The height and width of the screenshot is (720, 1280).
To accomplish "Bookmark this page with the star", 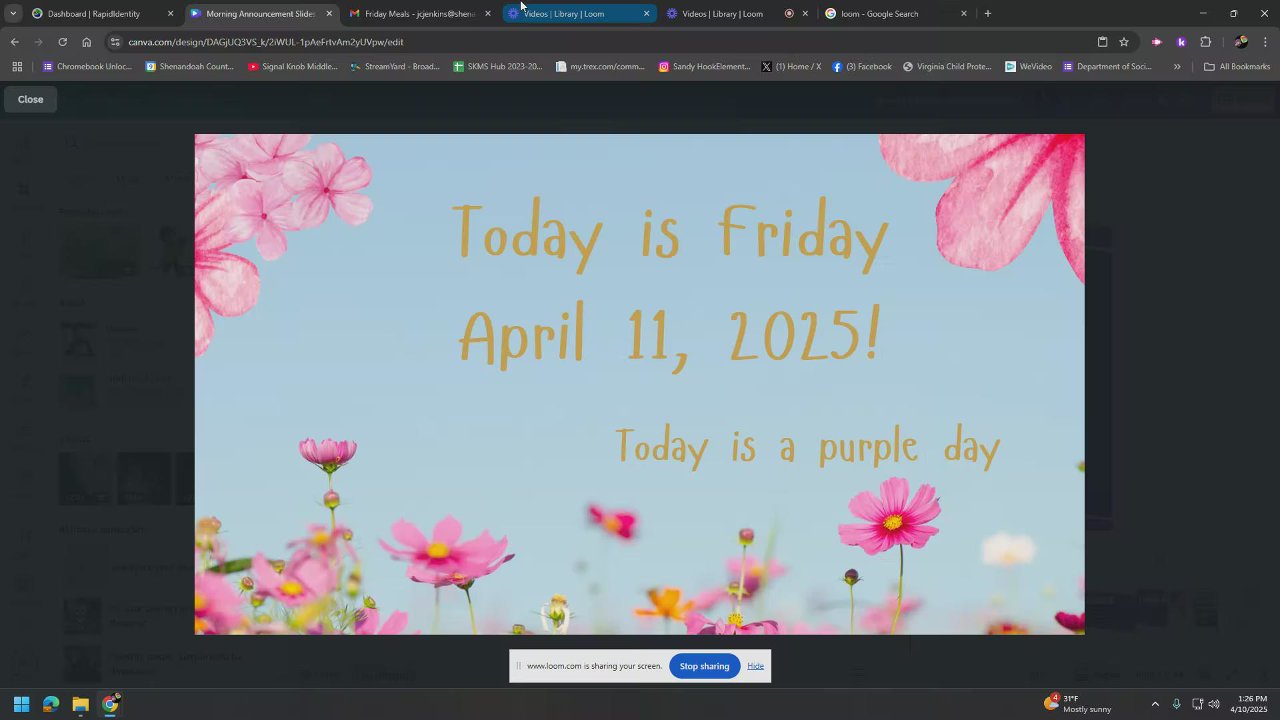I will (x=1124, y=42).
